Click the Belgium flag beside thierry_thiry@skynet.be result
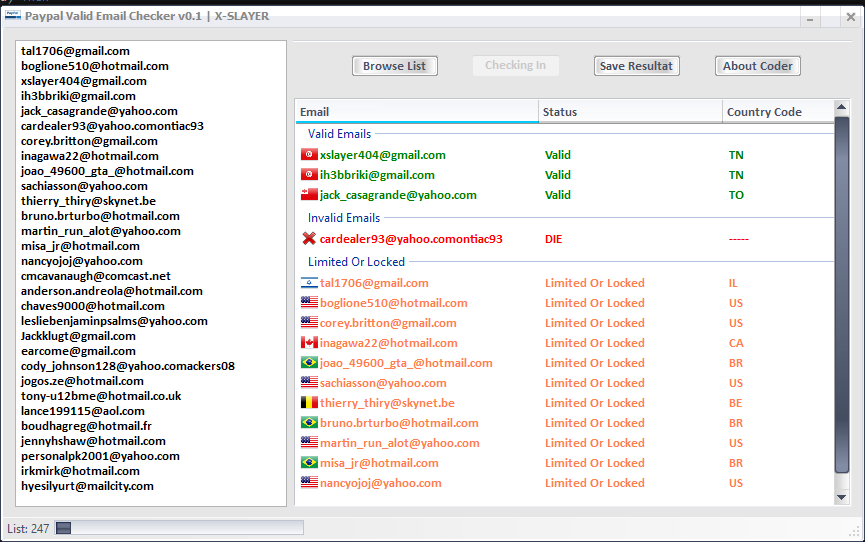 [309, 402]
